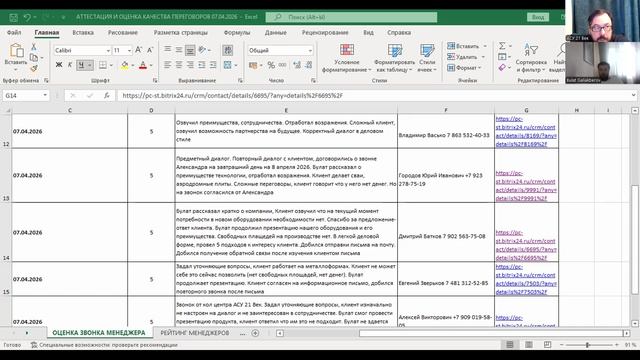
Task: Click the Paste (Вставить) clipboard icon
Action: pos(16,51)
